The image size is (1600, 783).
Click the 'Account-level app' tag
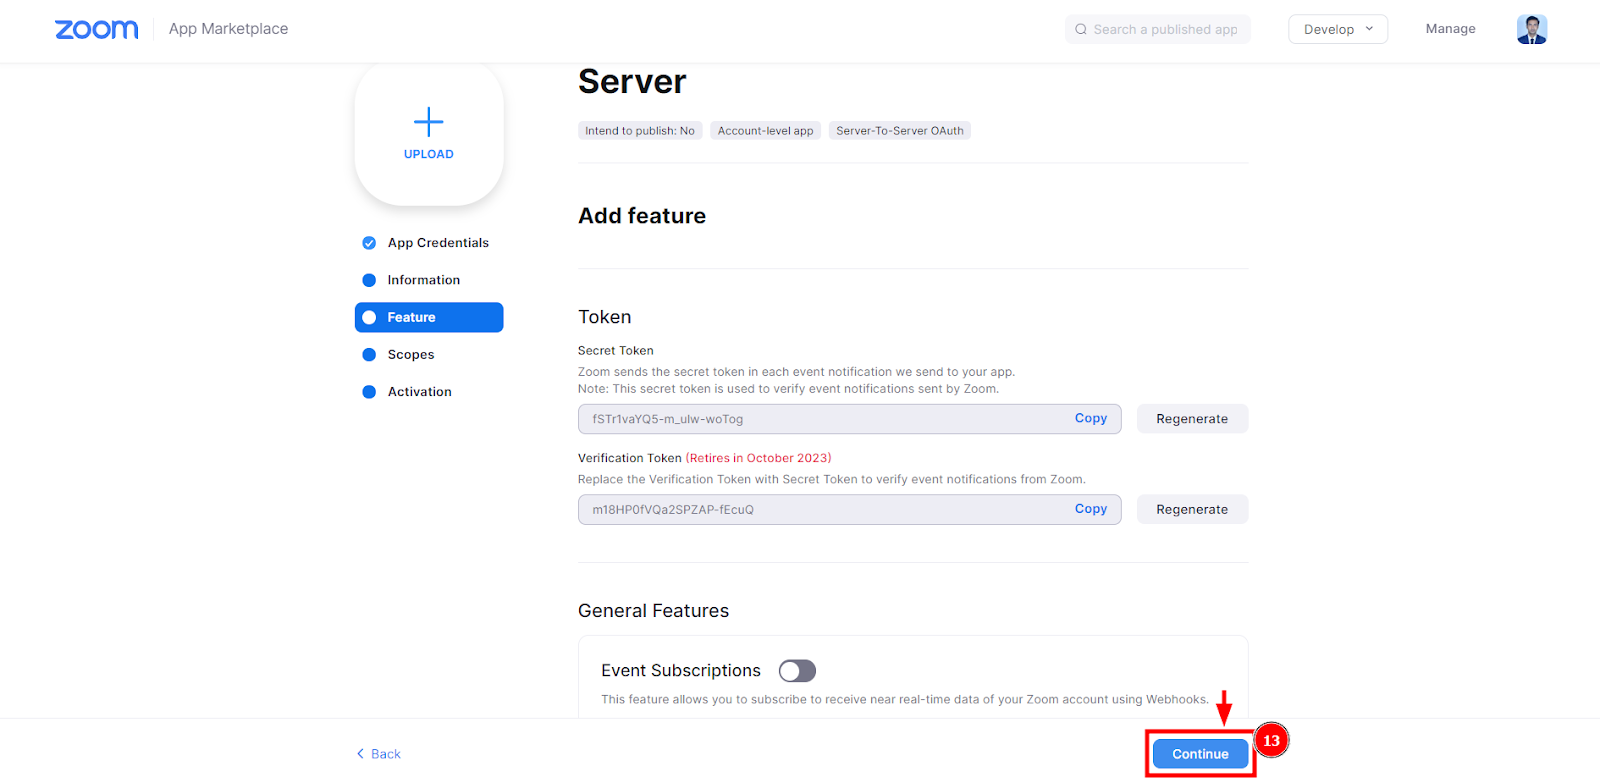click(765, 131)
